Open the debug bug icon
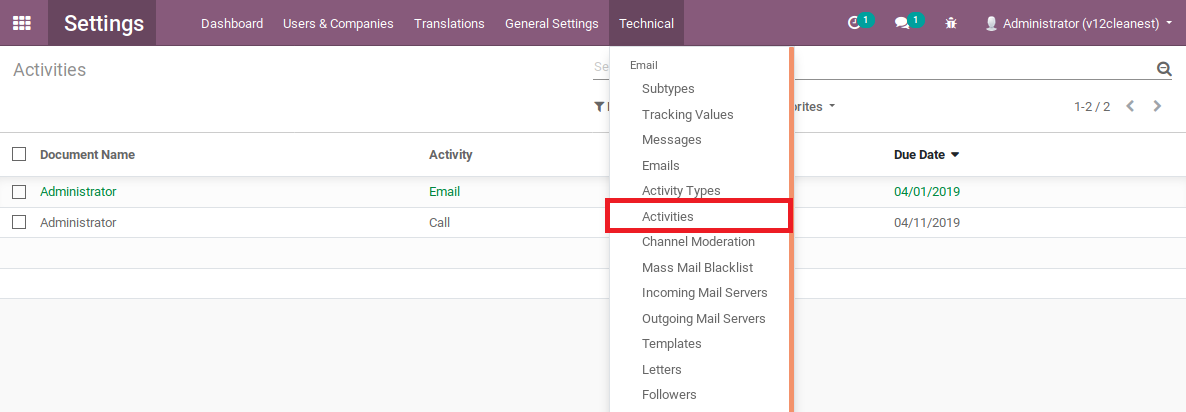Screen dimensions: 1186x412 [951, 23]
